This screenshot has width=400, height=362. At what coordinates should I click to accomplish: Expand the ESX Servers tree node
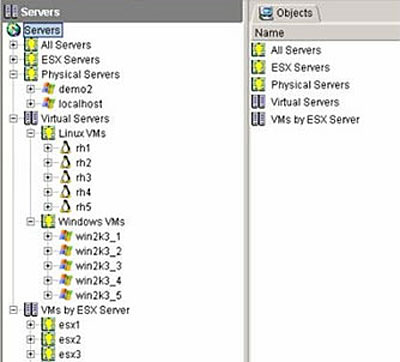(x=13, y=60)
